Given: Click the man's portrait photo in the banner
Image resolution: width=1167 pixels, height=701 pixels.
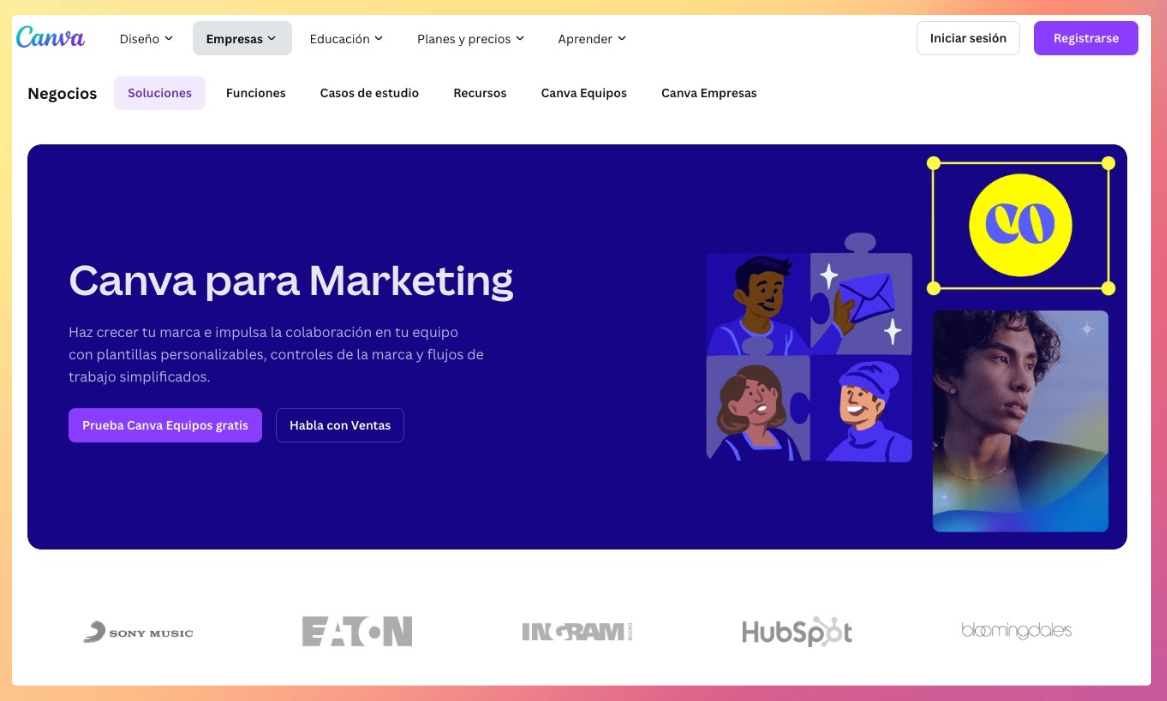Looking at the screenshot, I should pyautogui.click(x=1020, y=420).
